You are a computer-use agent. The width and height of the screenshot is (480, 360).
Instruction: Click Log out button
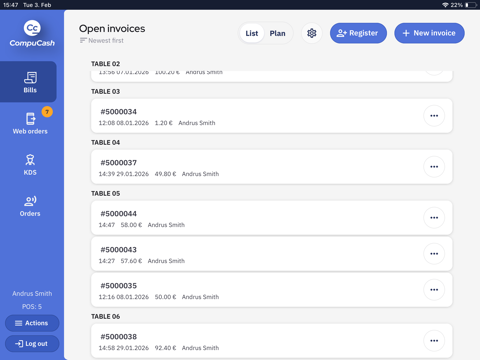tap(32, 344)
